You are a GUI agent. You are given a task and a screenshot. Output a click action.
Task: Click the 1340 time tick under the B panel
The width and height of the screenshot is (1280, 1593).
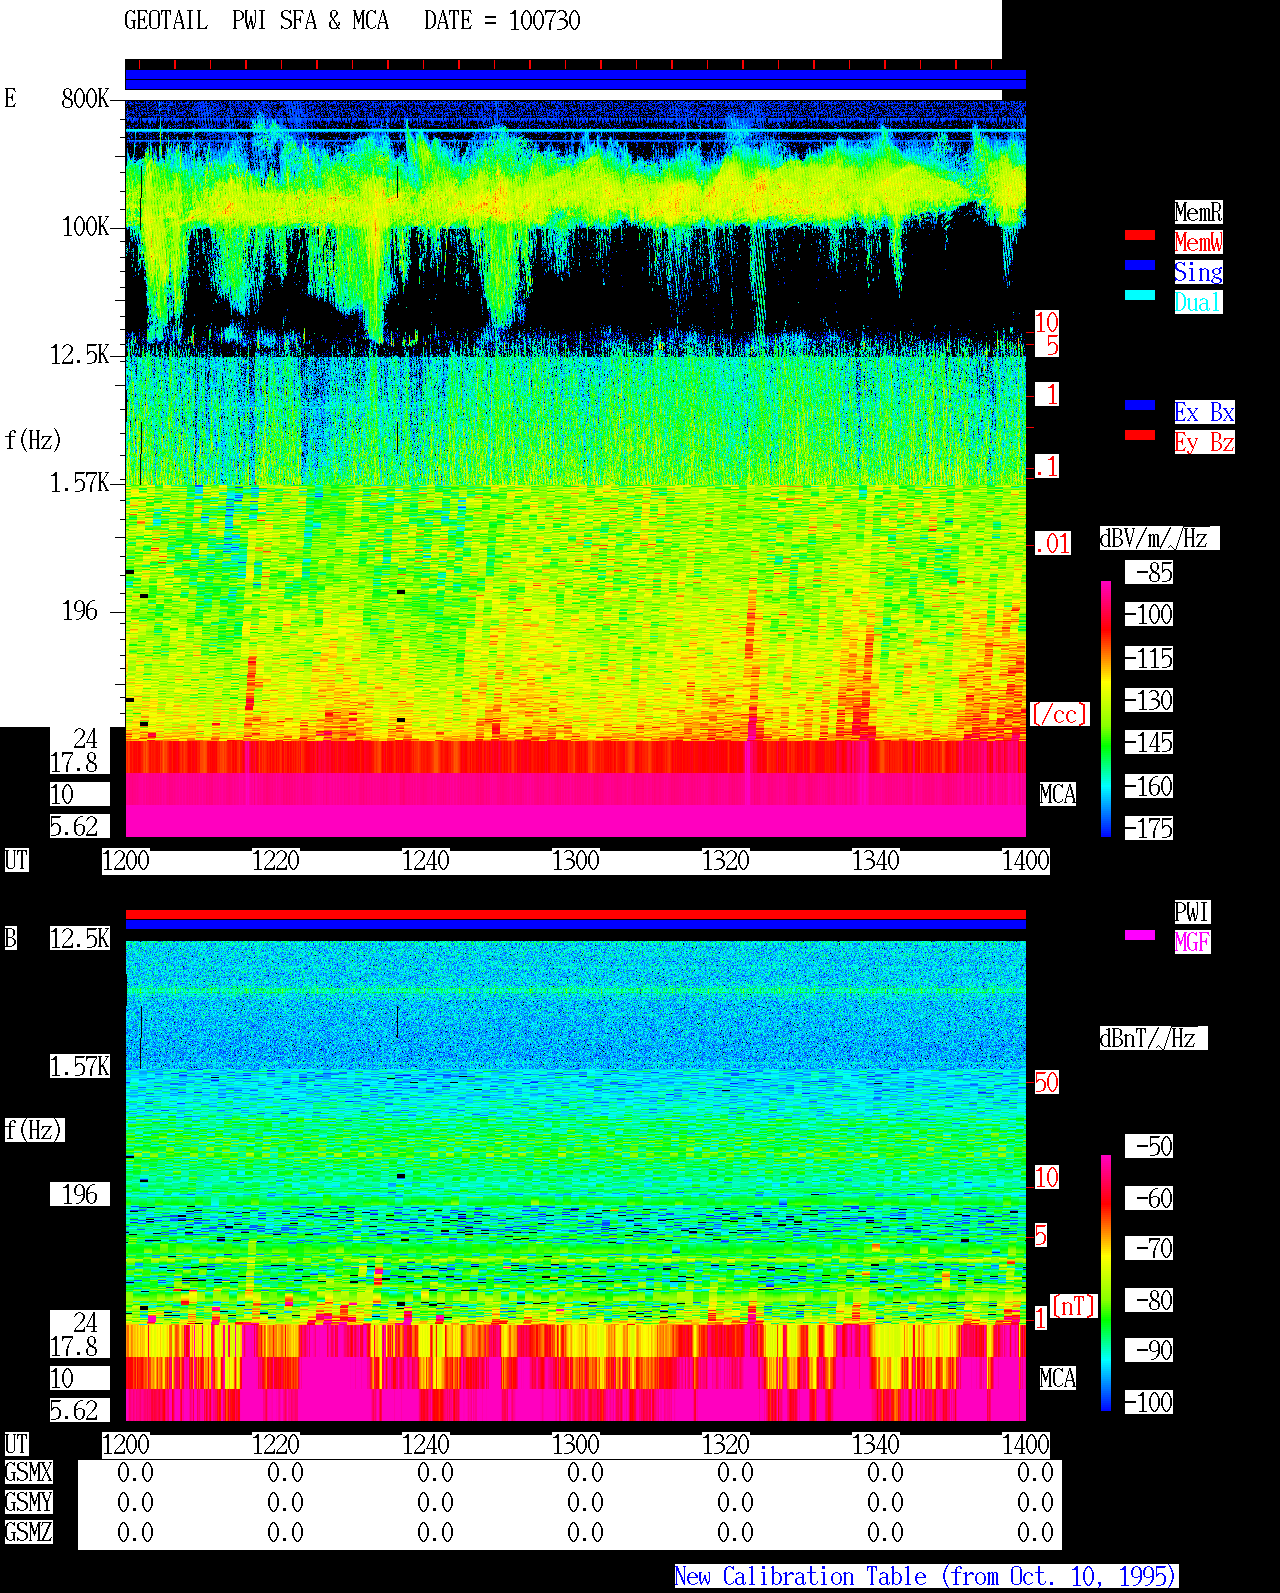click(875, 1444)
